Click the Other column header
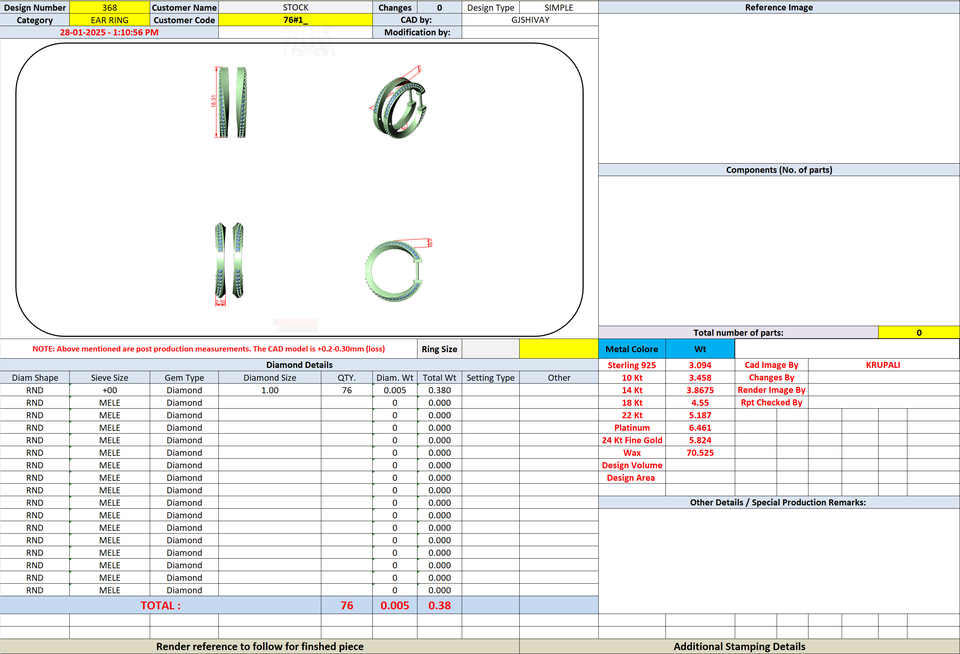Image resolution: width=960 pixels, height=654 pixels. 559,378
